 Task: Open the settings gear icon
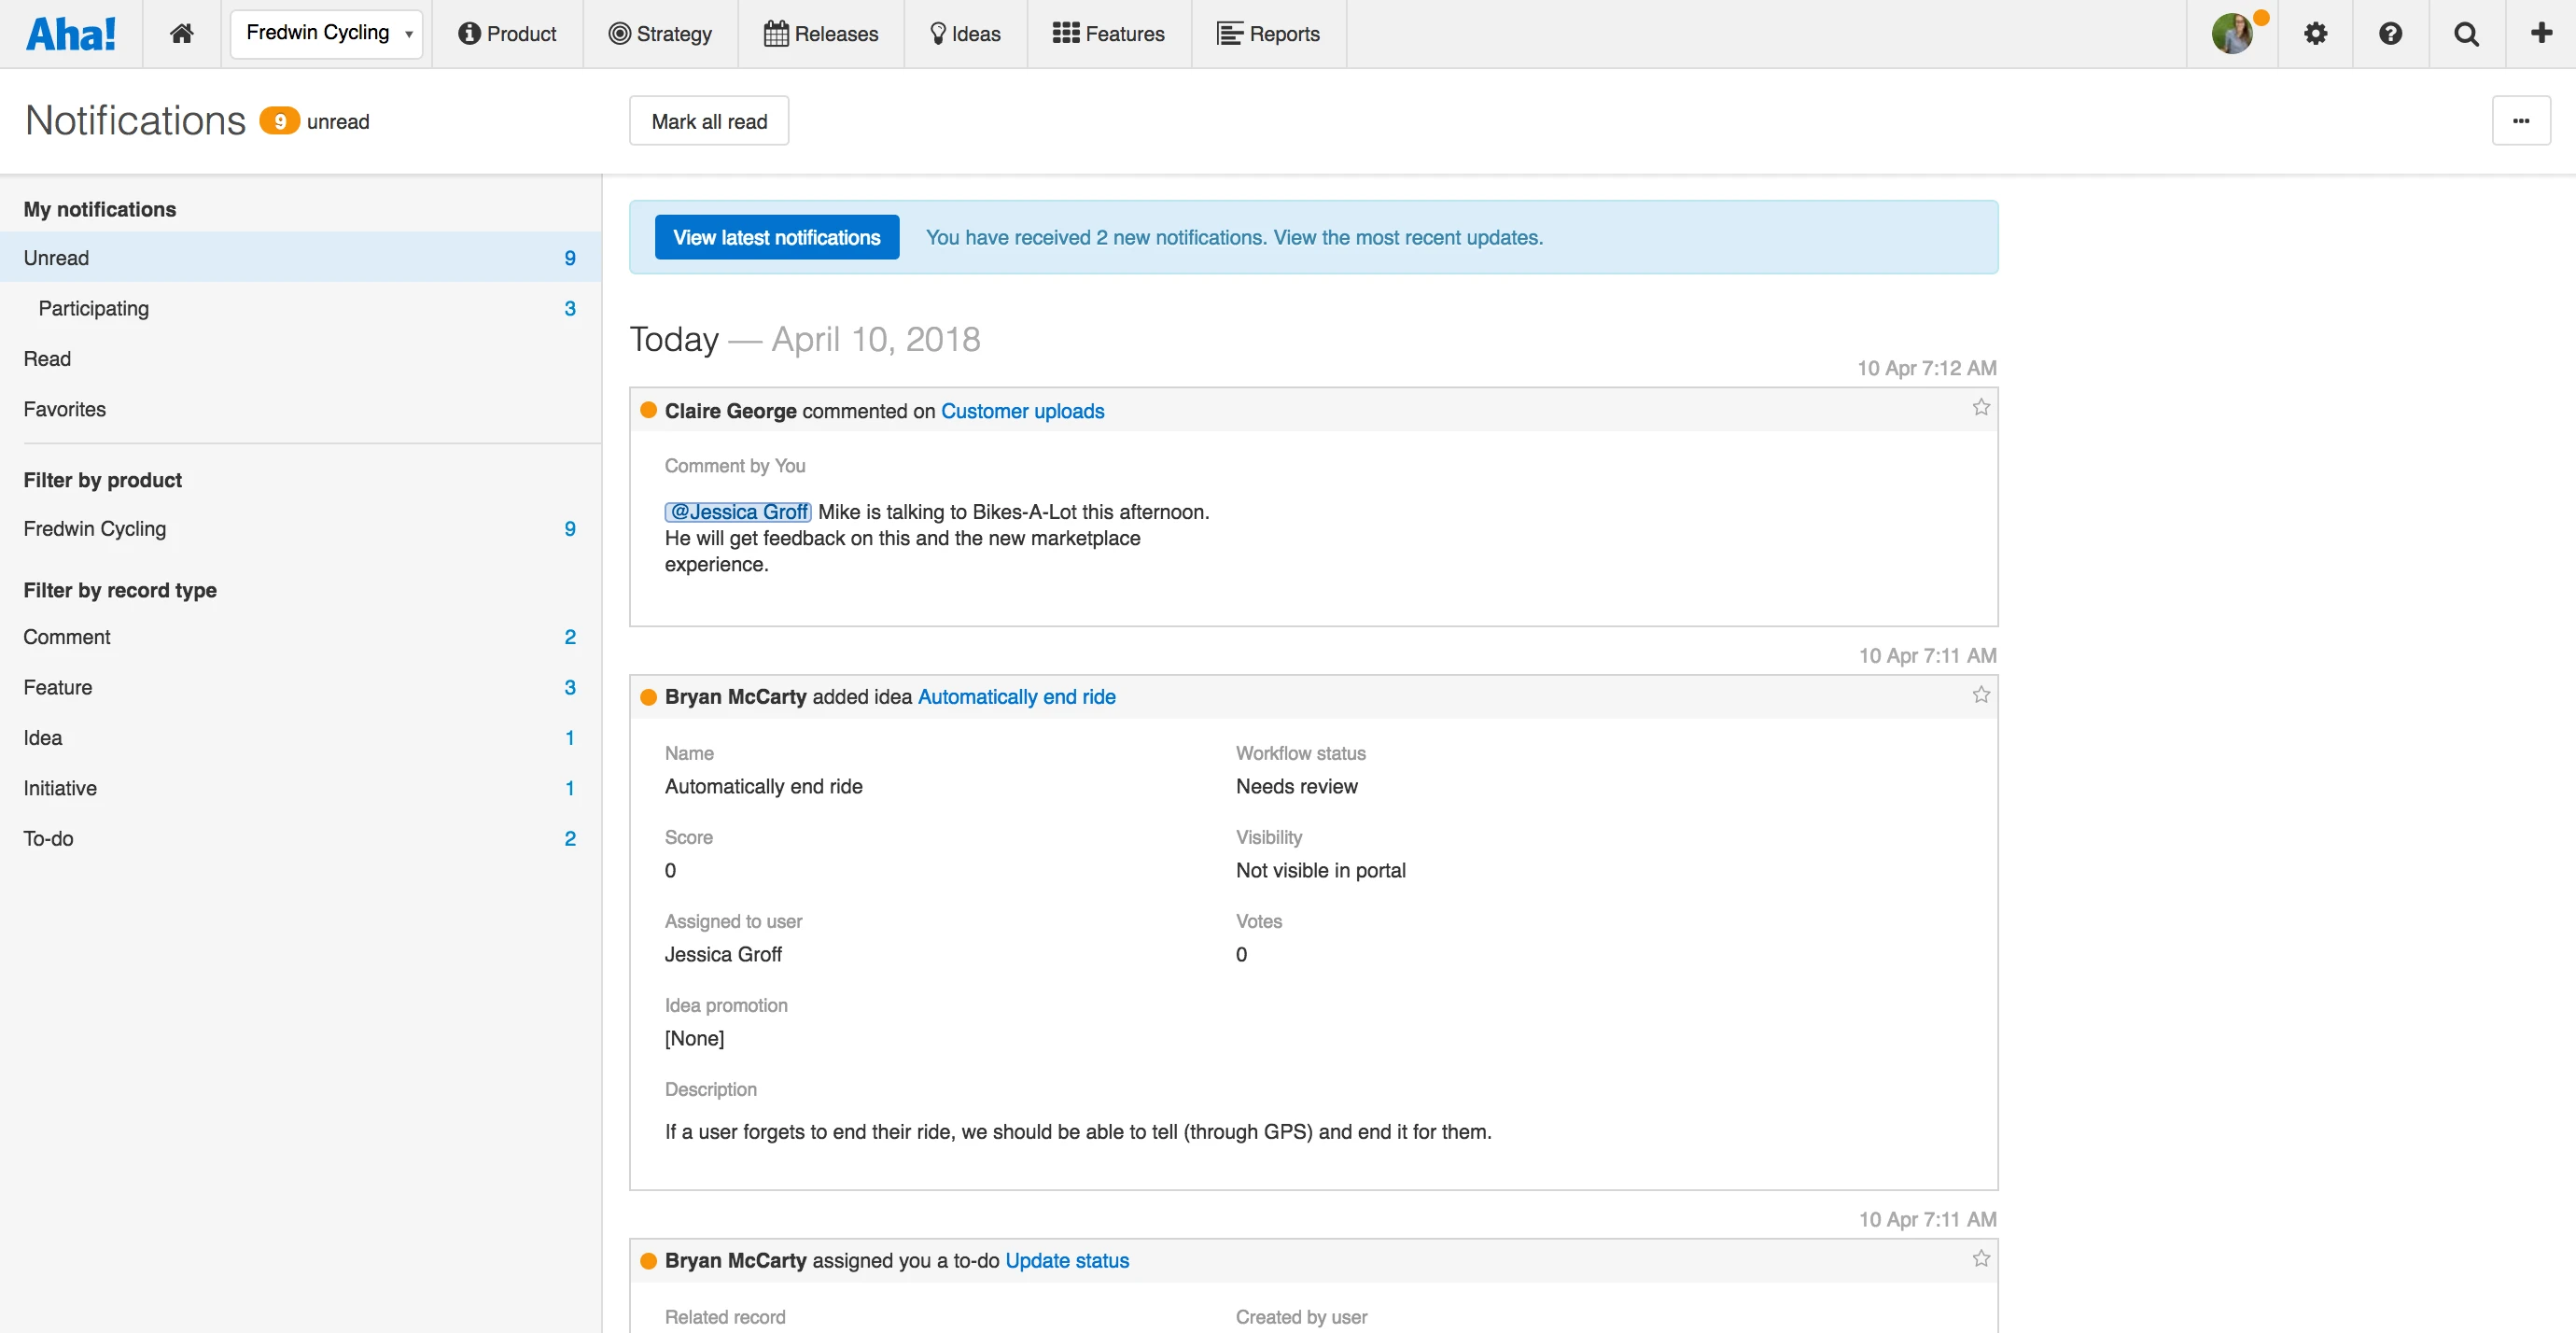[x=2315, y=34]
